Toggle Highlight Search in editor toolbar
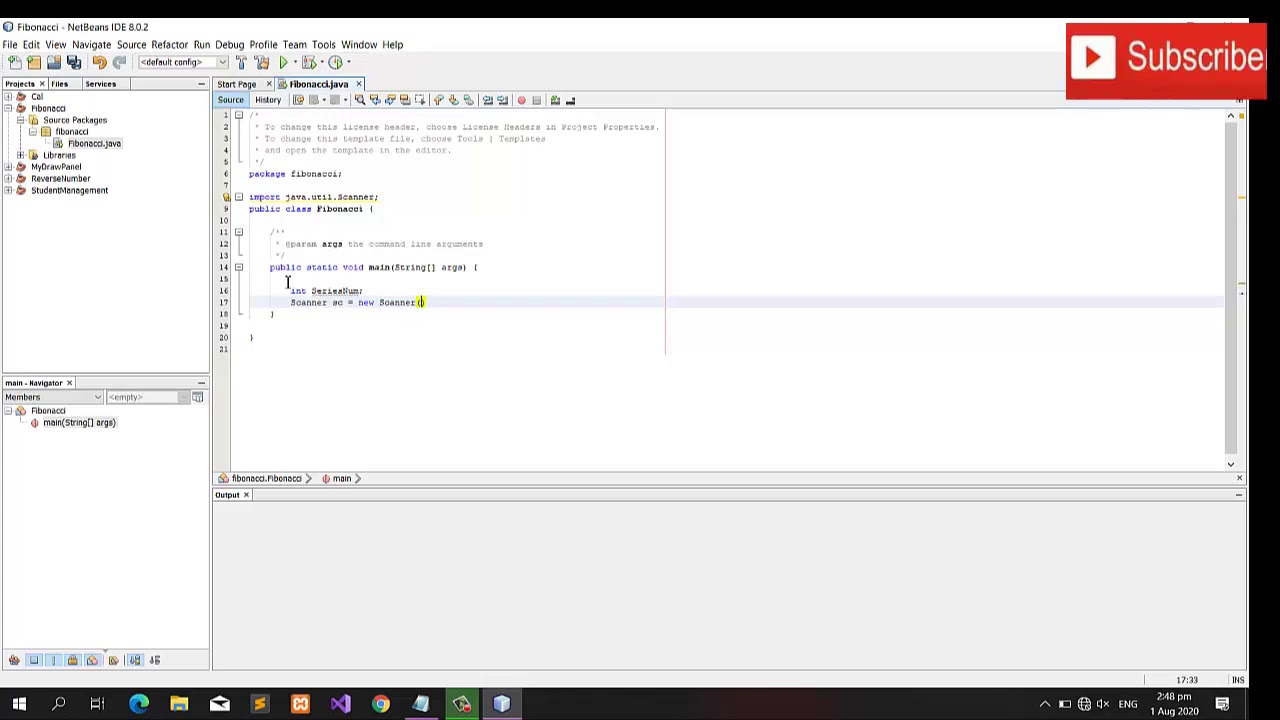Screen dimensions: 1280x720 pyautogui.click(x=405, y=100)
